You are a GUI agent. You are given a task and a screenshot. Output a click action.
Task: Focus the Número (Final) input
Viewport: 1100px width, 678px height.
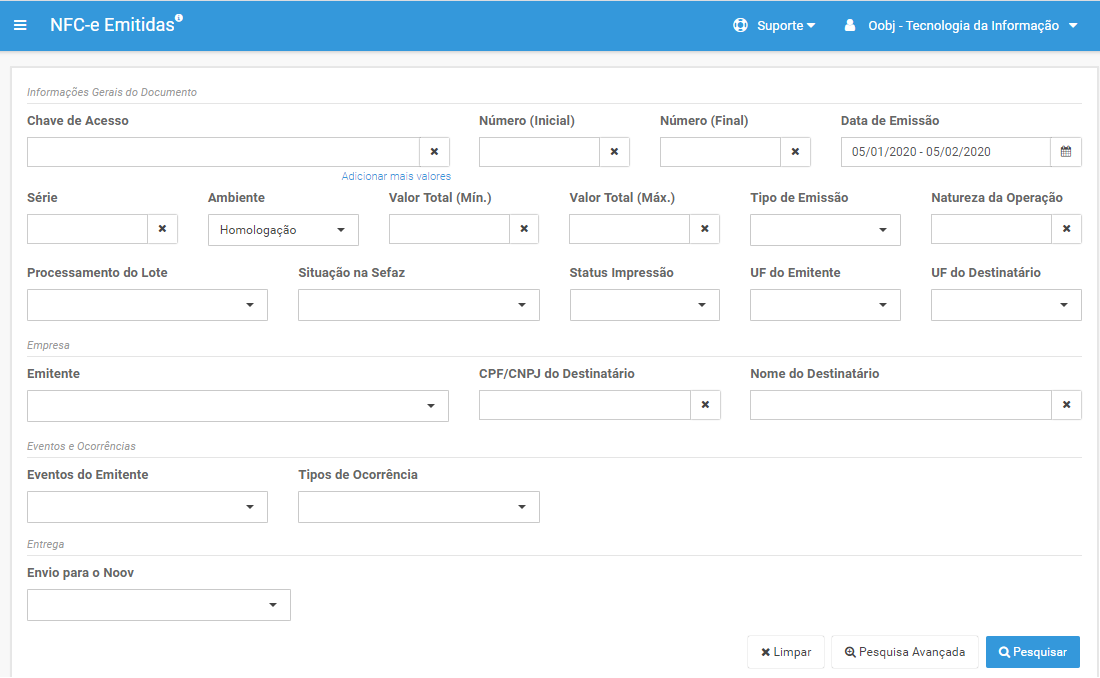[x=720, y=152]
